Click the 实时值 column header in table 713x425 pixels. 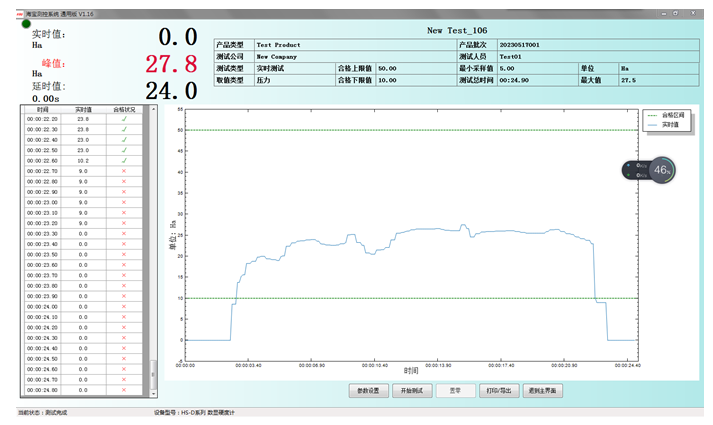pyautogui.click(x=84, y=110)
